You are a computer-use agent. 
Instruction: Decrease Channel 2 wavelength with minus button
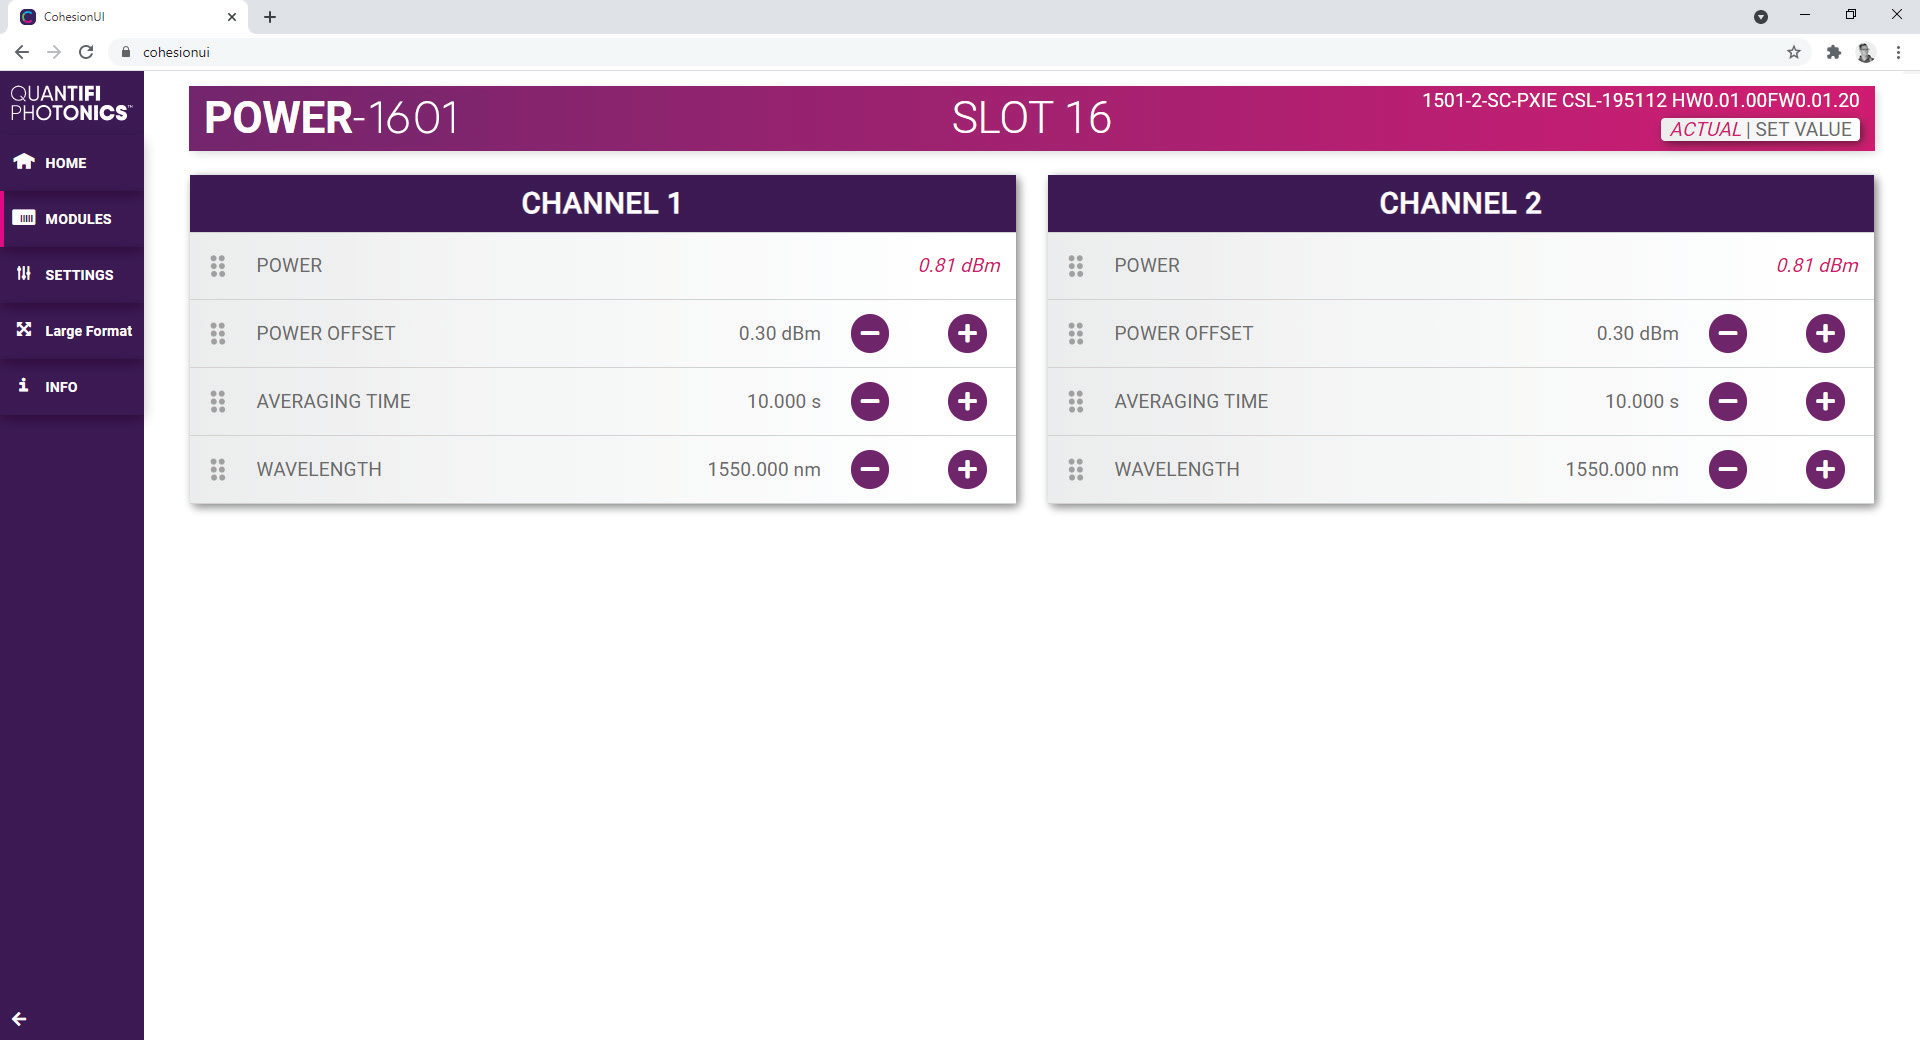1727,469
